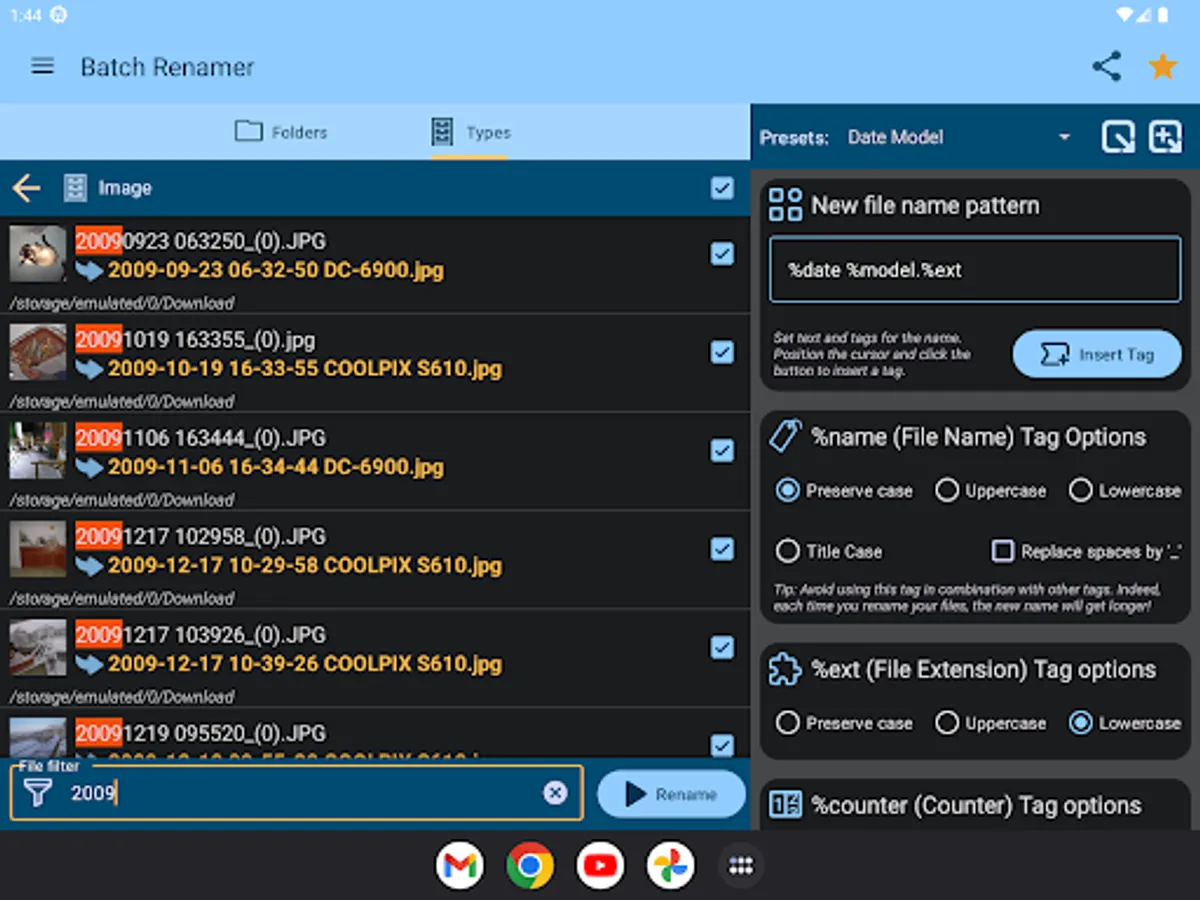Open thumbnail of 20091019 163355 image
This screenshot has height=900, width=1200.
pyautogui.click(x=38, y=352)
